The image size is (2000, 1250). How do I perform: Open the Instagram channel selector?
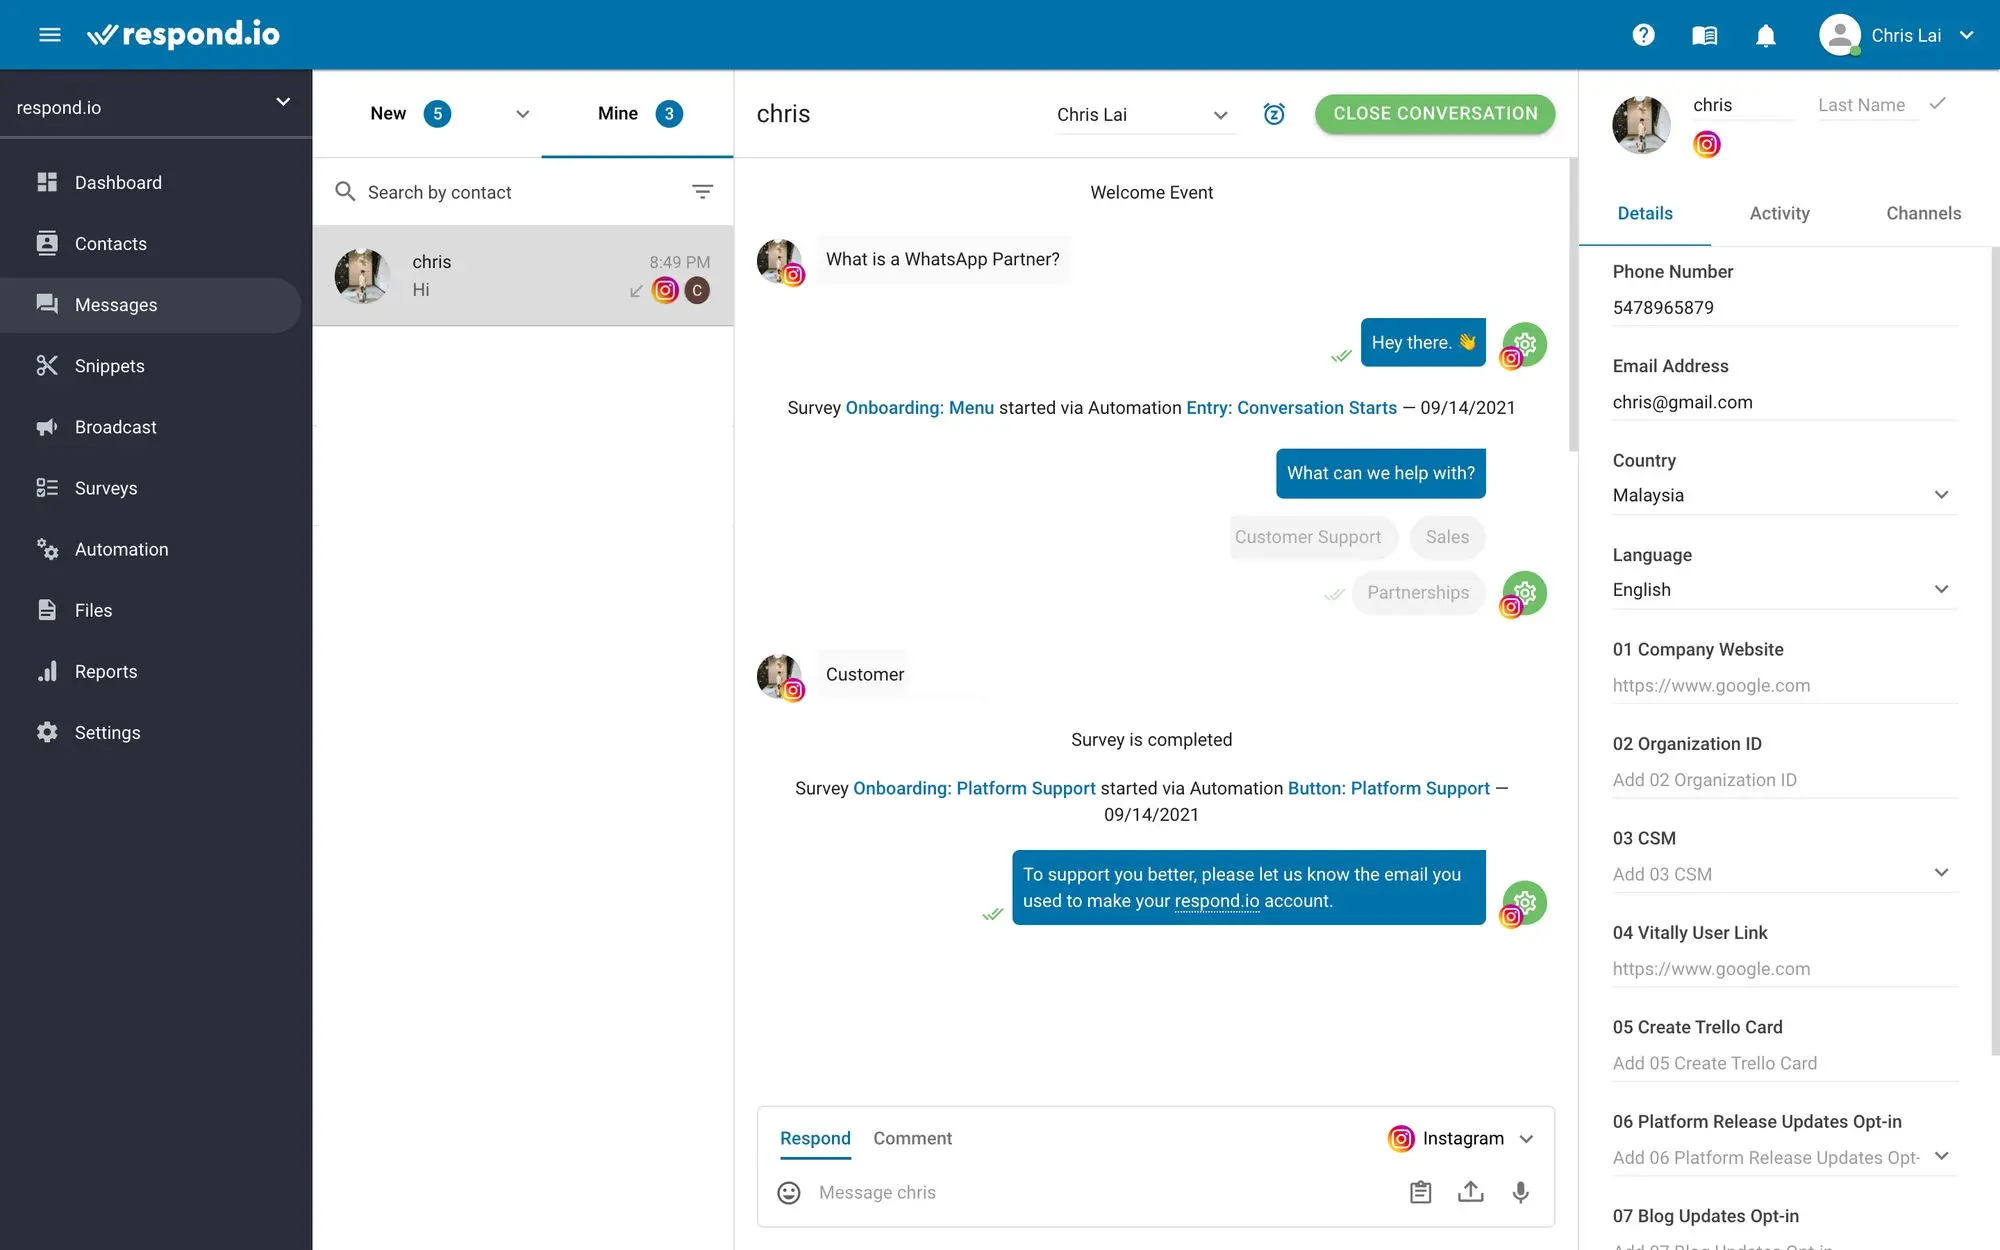[1461, 1138]
